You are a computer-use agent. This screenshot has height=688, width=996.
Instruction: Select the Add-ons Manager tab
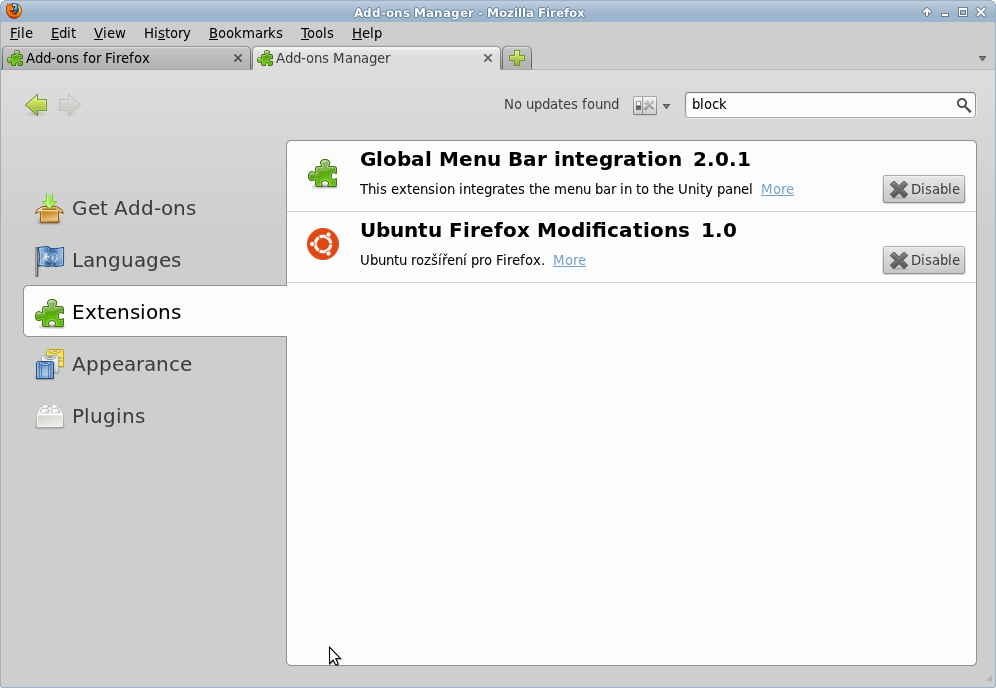click(376, 58)
